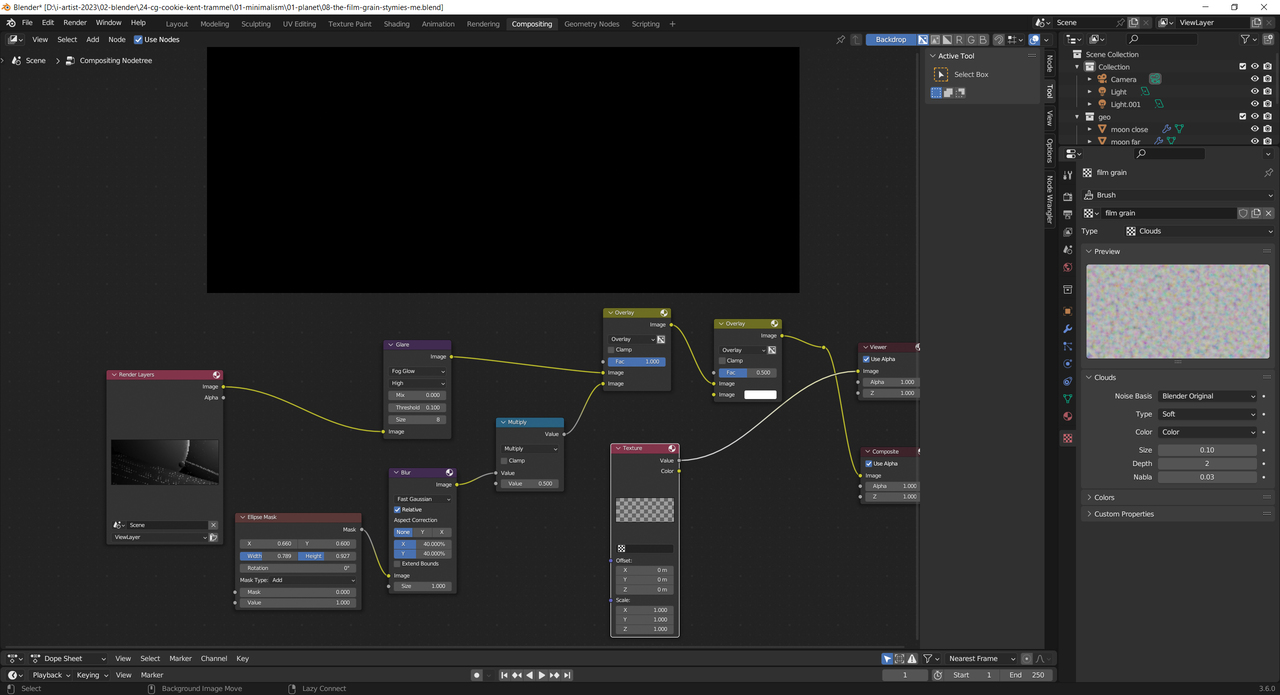Image resolution: width=1280 pixels, height=695 pixels.
Task: Open the Noise Basis dropdown
Action: pos(1207,396)
